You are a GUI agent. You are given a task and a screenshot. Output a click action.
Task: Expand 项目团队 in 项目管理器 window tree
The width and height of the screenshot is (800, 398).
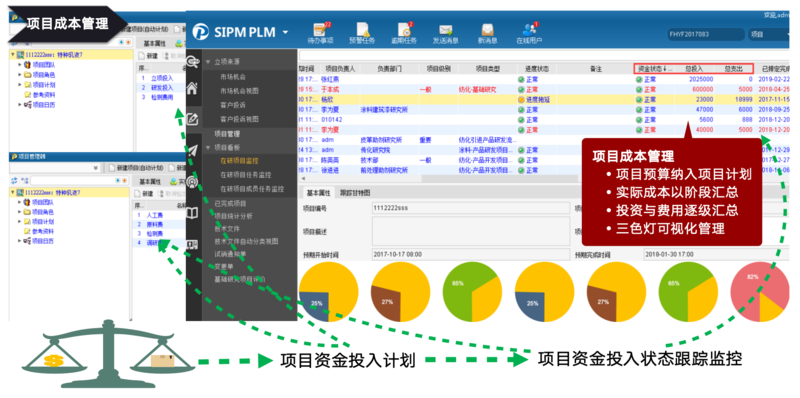(20, 202)
